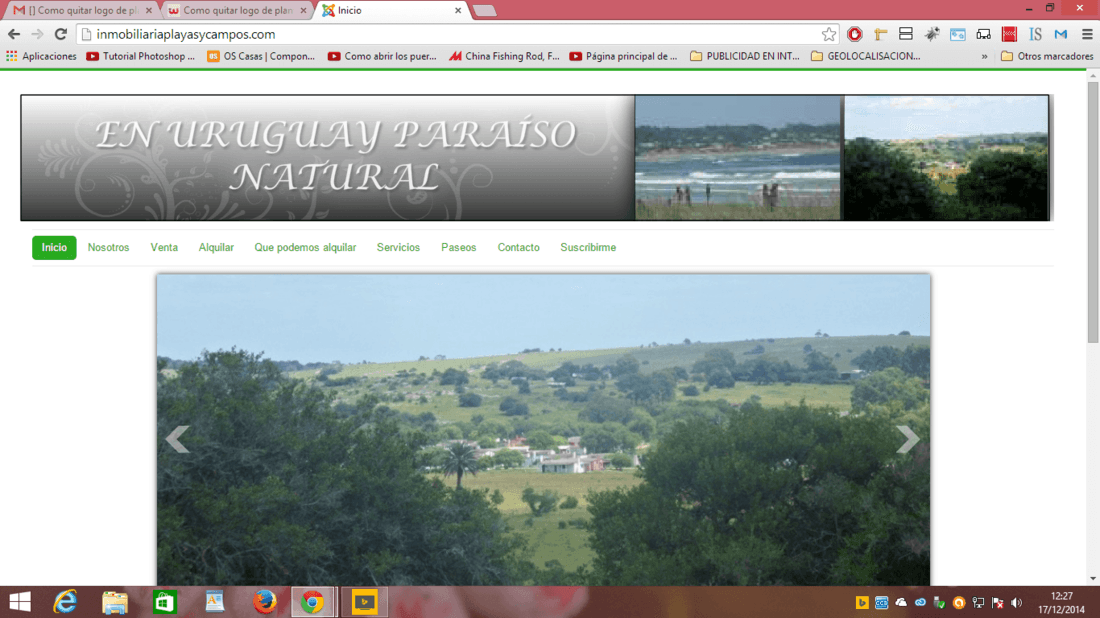Open the Windows Store taskbar icon
This screenshot has width=1100, height=618.
(164, 602)
